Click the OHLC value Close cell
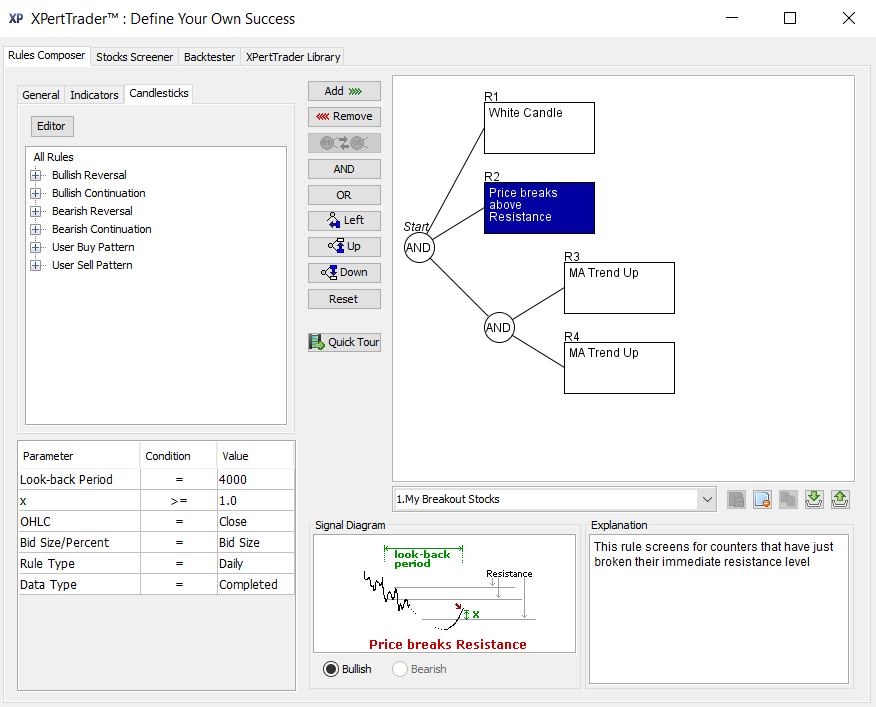The image size is (876, 707). tap(256, 521)
